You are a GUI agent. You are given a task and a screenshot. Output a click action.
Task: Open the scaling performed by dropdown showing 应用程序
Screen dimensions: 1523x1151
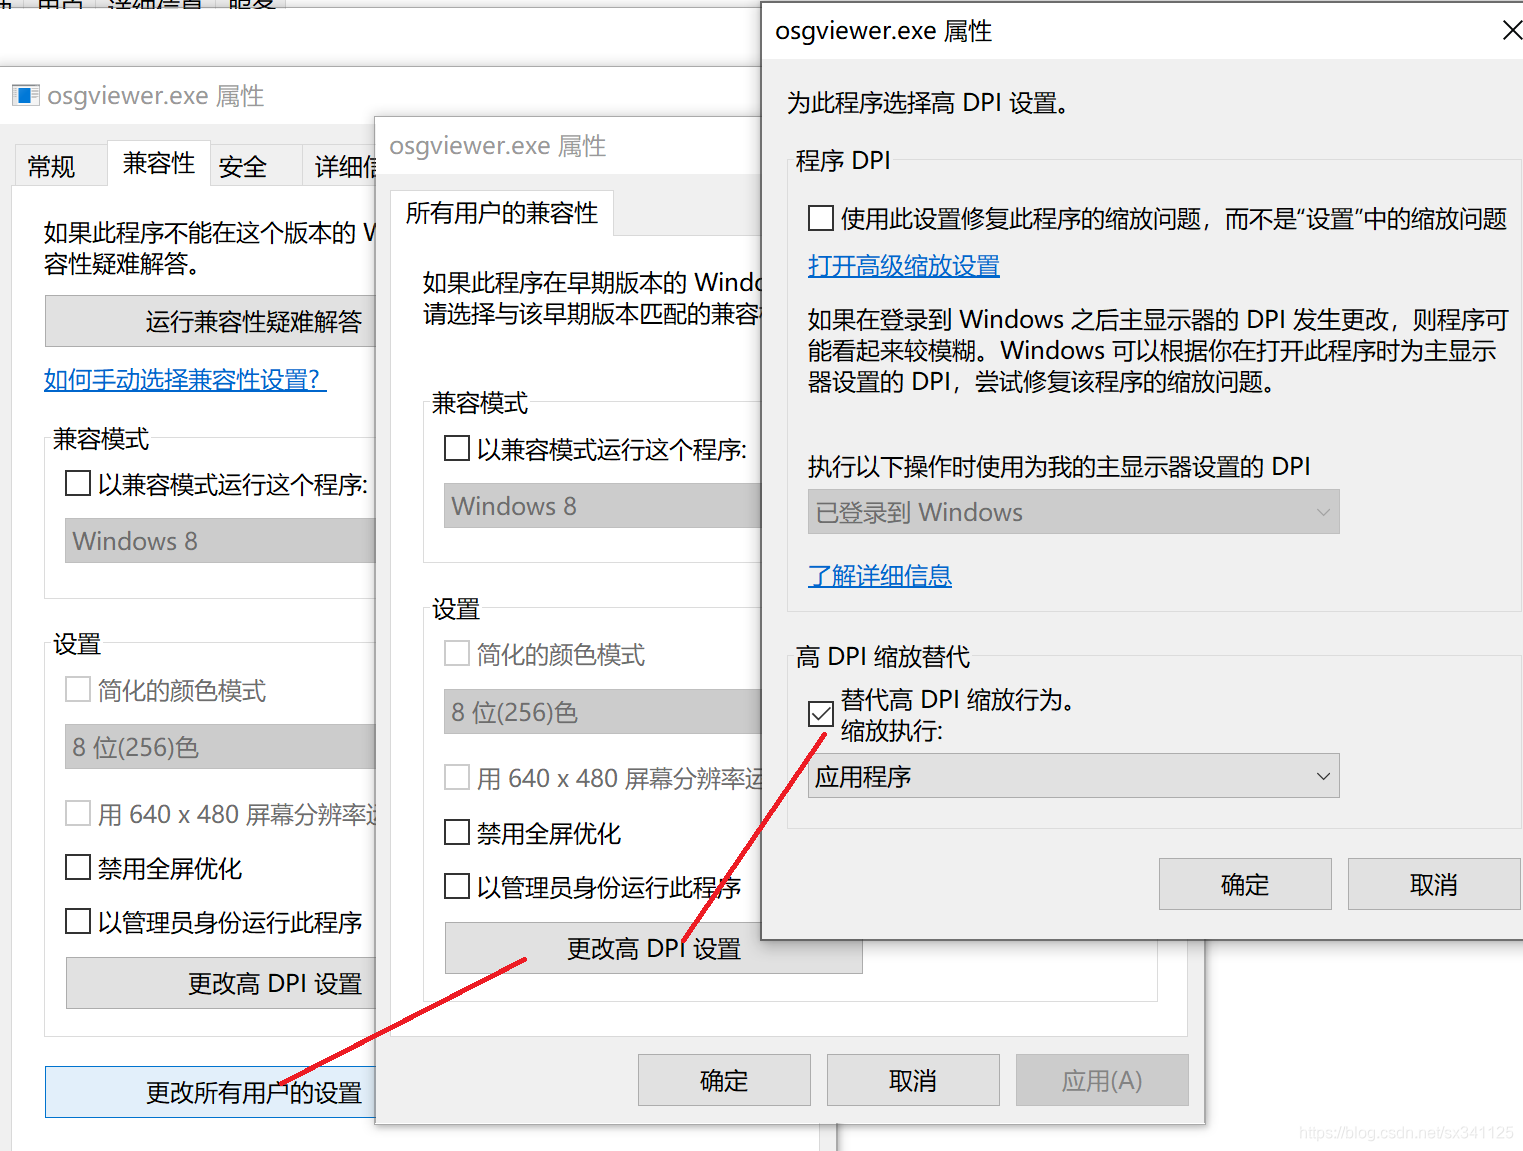(1073, 776)
